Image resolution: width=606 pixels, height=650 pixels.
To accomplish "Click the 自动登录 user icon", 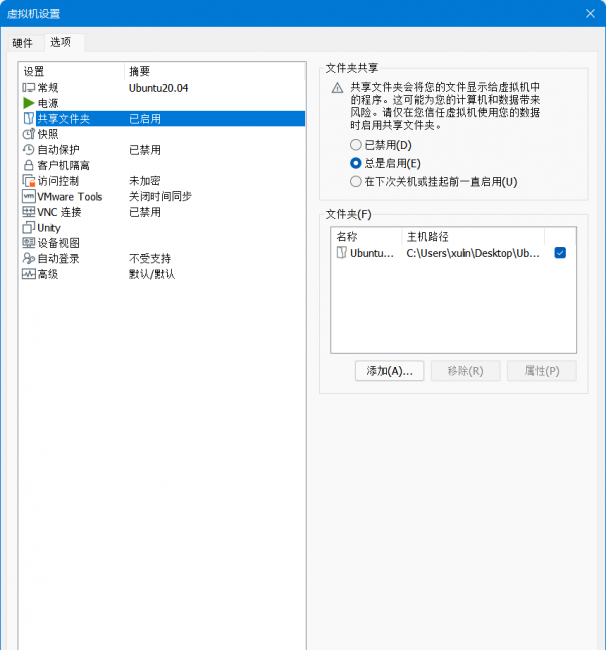I will click(28, 258).
